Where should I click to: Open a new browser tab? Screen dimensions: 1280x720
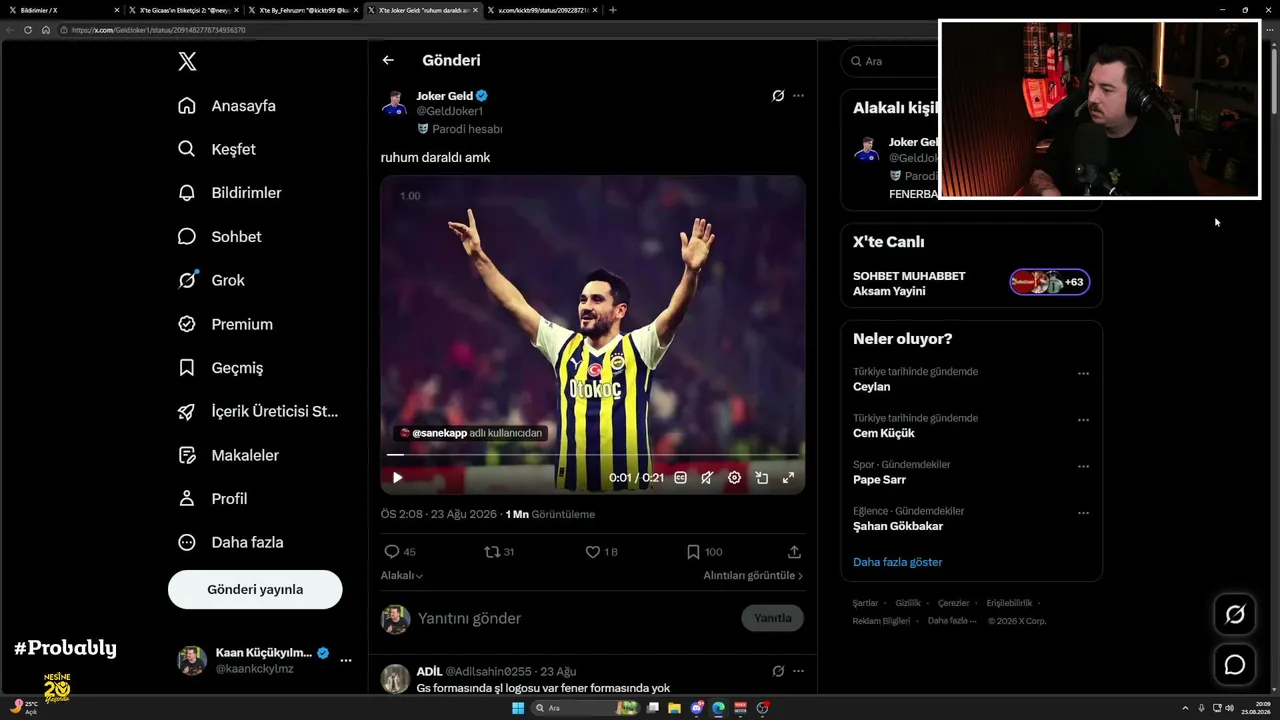(613, 10)
